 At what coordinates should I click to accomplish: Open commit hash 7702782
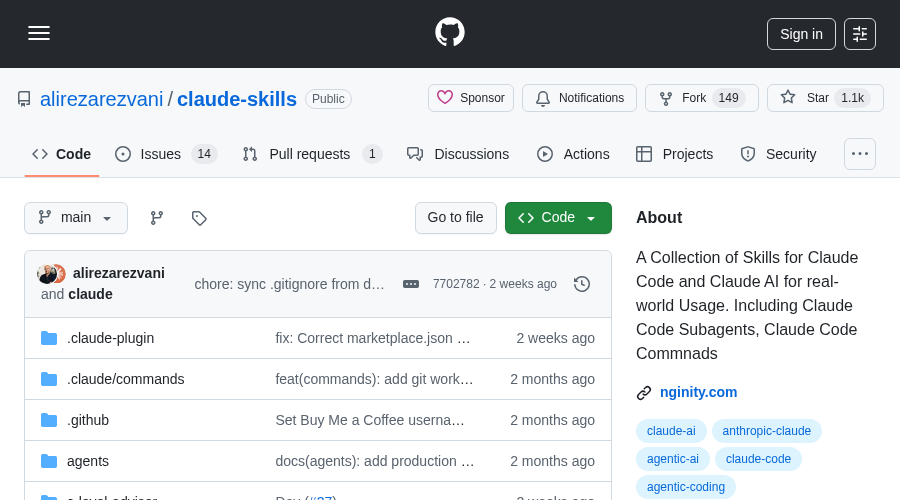click(456, 284)
